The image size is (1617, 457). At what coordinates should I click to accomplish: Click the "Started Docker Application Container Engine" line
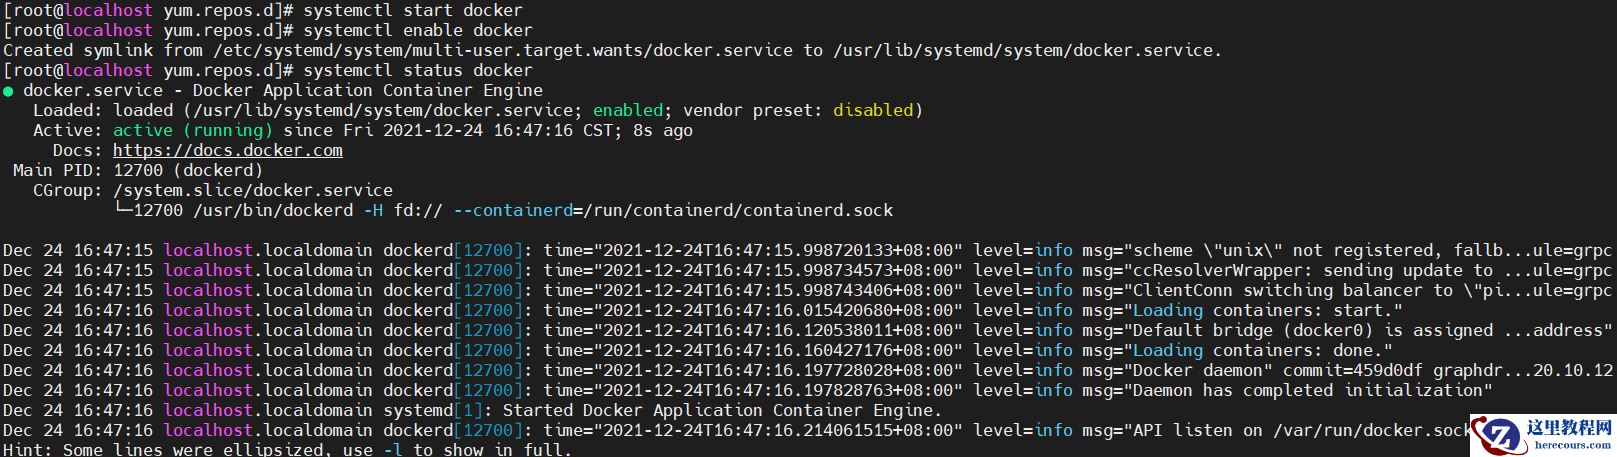point(721,410)
